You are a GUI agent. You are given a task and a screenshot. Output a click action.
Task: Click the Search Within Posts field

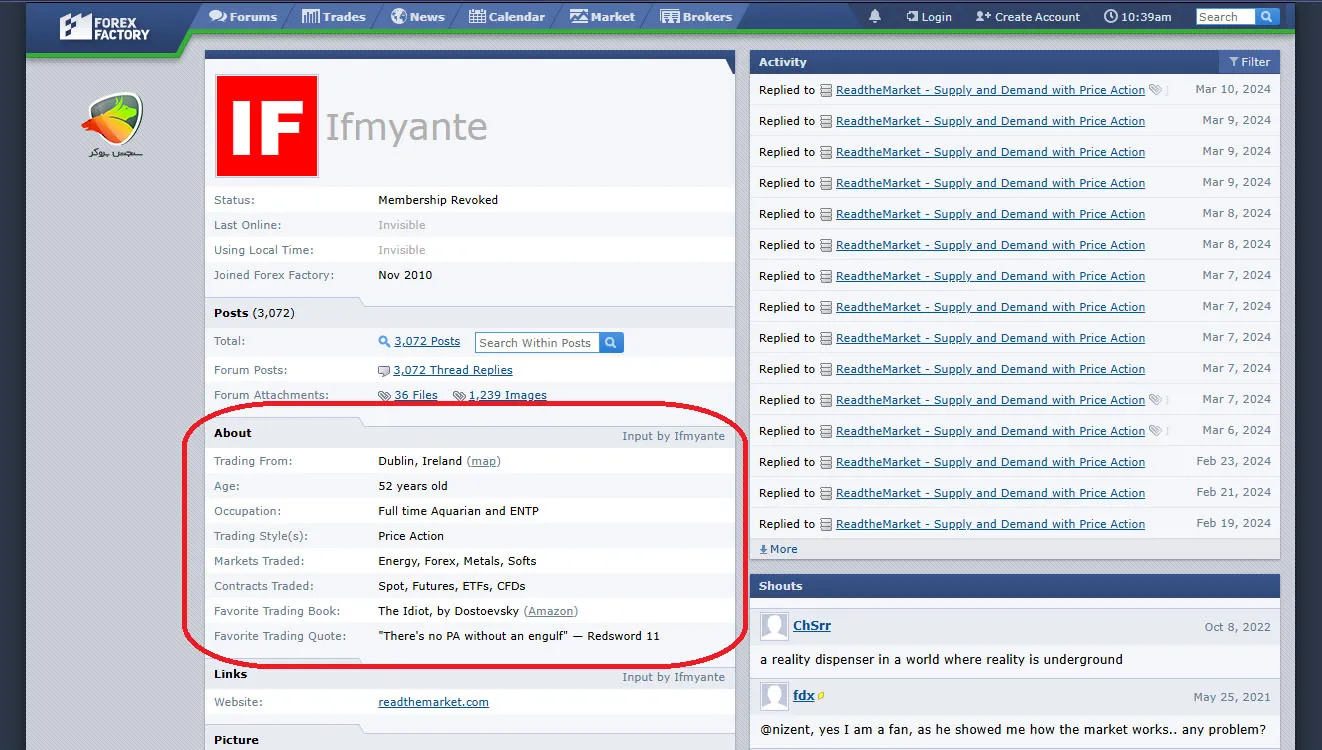535,343
